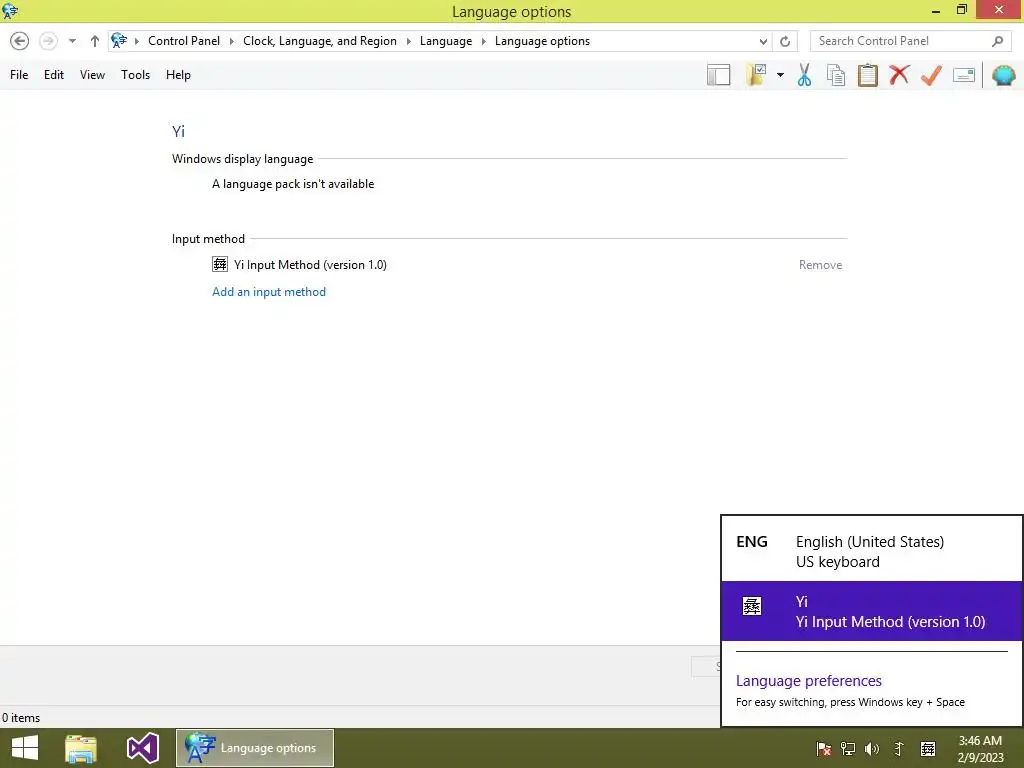Click the Yi language indicator tray icon
The width and height of the screenshot is (1024, 768).
tap(899, 749)
